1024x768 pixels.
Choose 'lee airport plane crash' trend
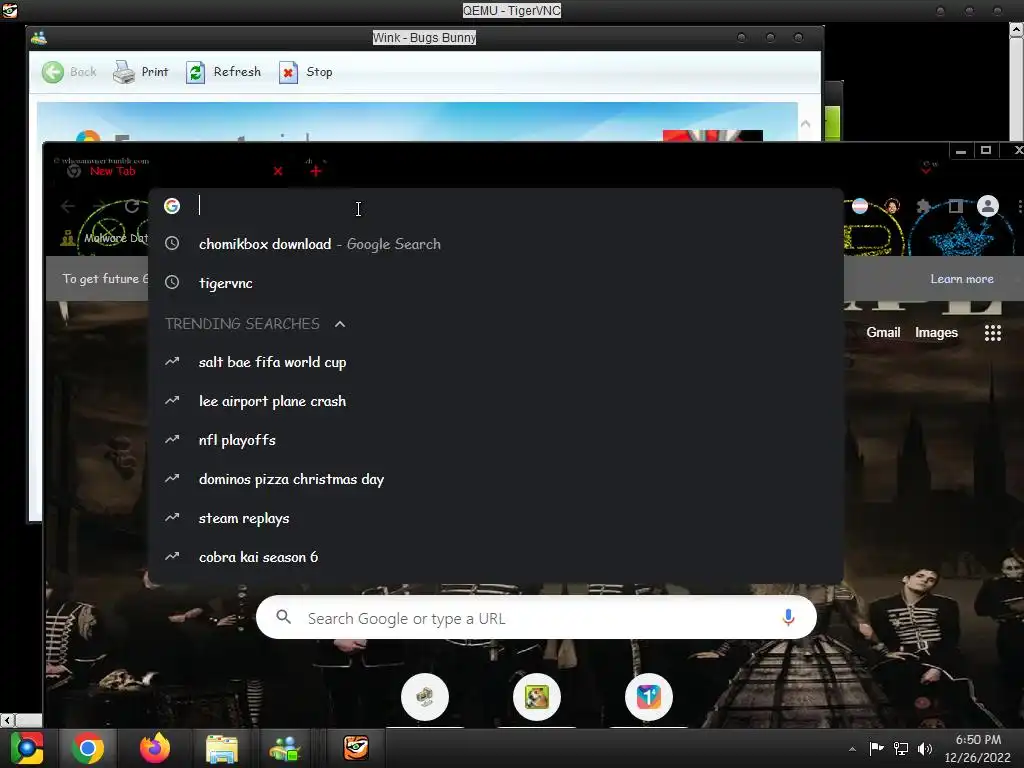(496, 401)
